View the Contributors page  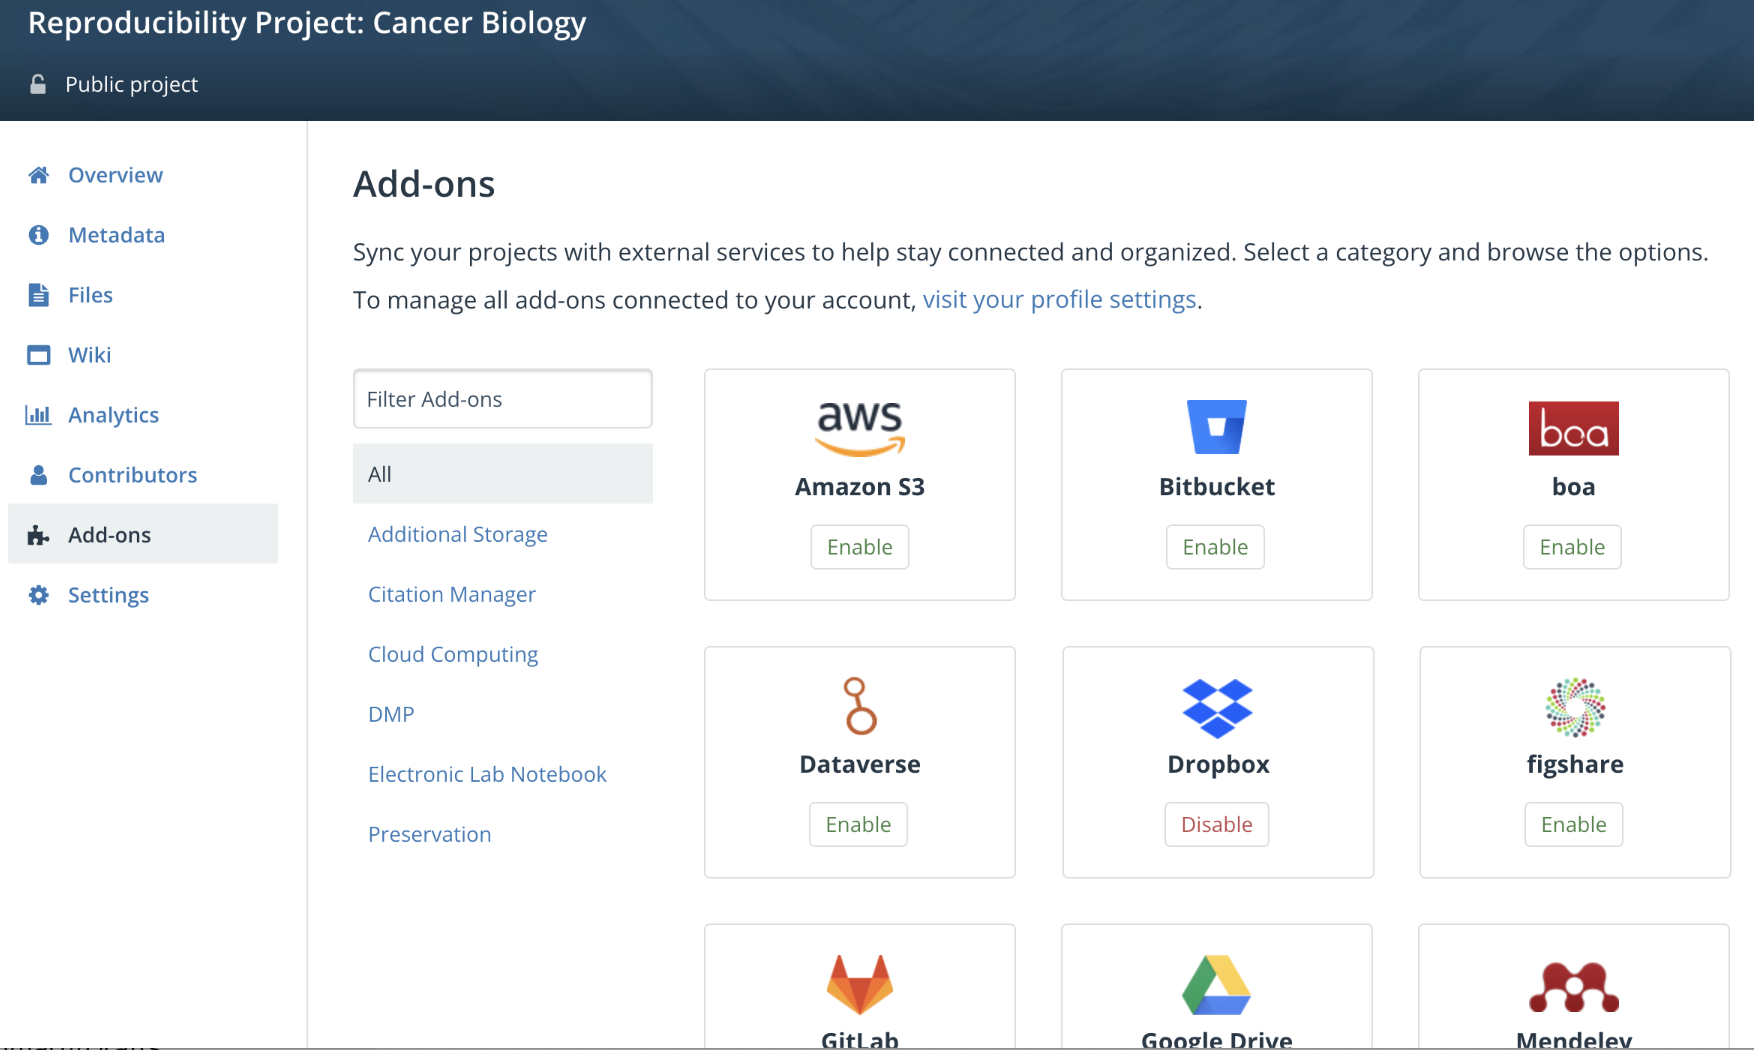pos(132,475)
